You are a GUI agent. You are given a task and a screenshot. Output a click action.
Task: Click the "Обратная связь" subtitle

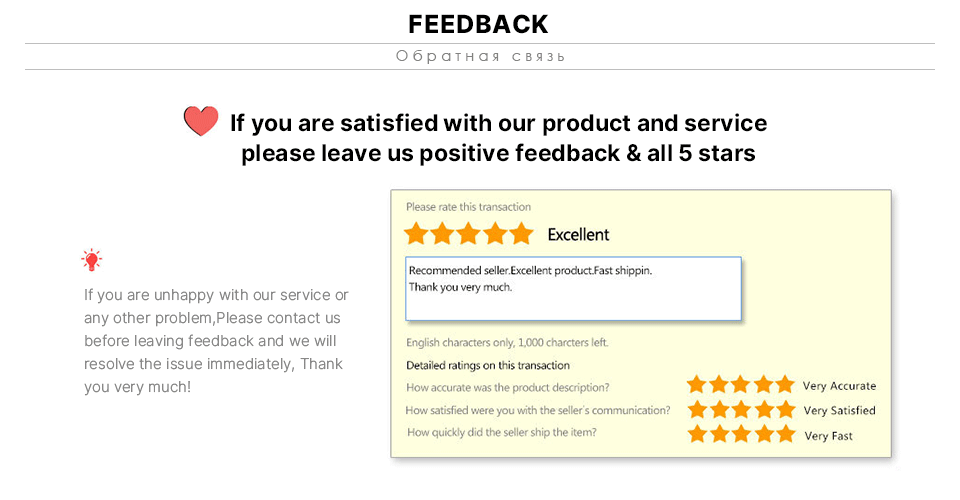[480, 56]
